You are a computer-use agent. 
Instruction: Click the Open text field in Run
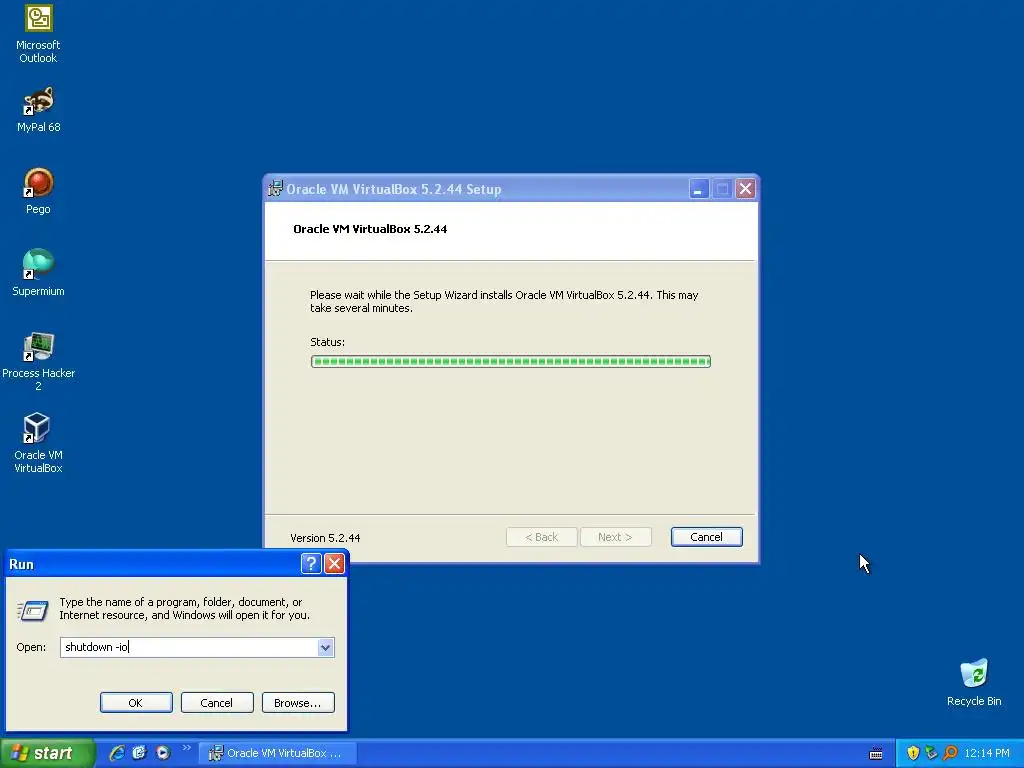coord(189,647)
